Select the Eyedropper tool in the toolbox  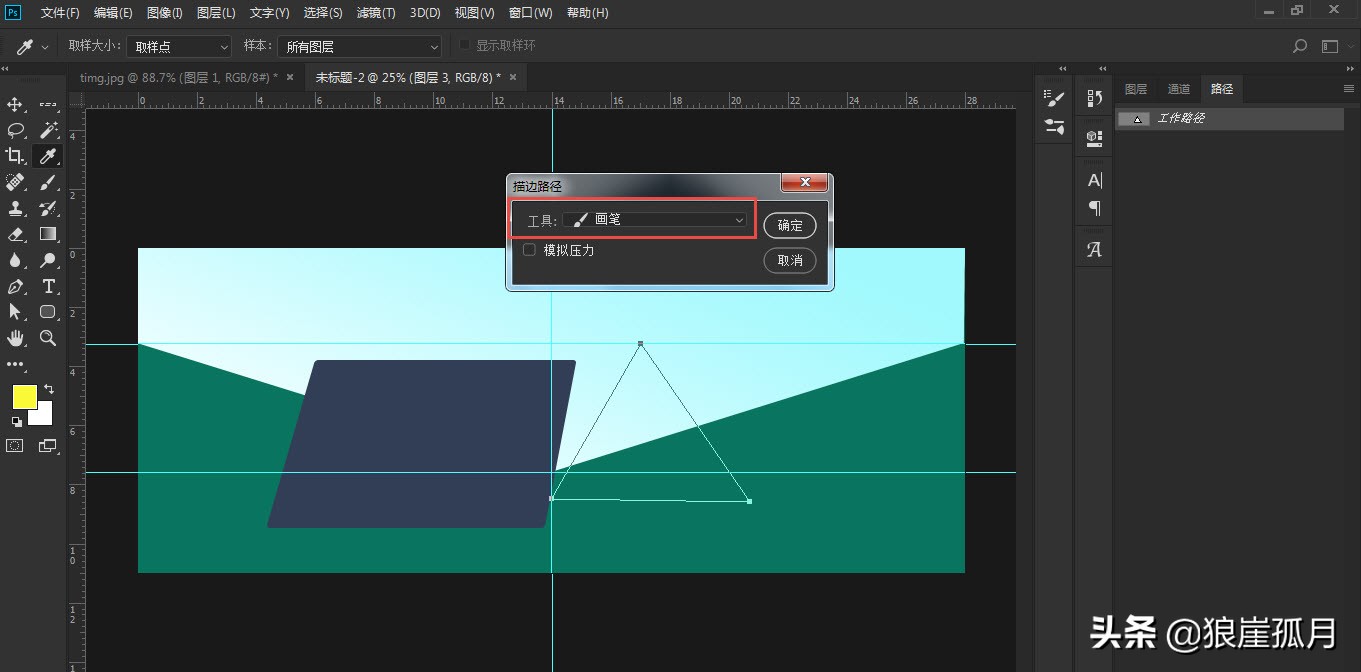tap(48, 156)
